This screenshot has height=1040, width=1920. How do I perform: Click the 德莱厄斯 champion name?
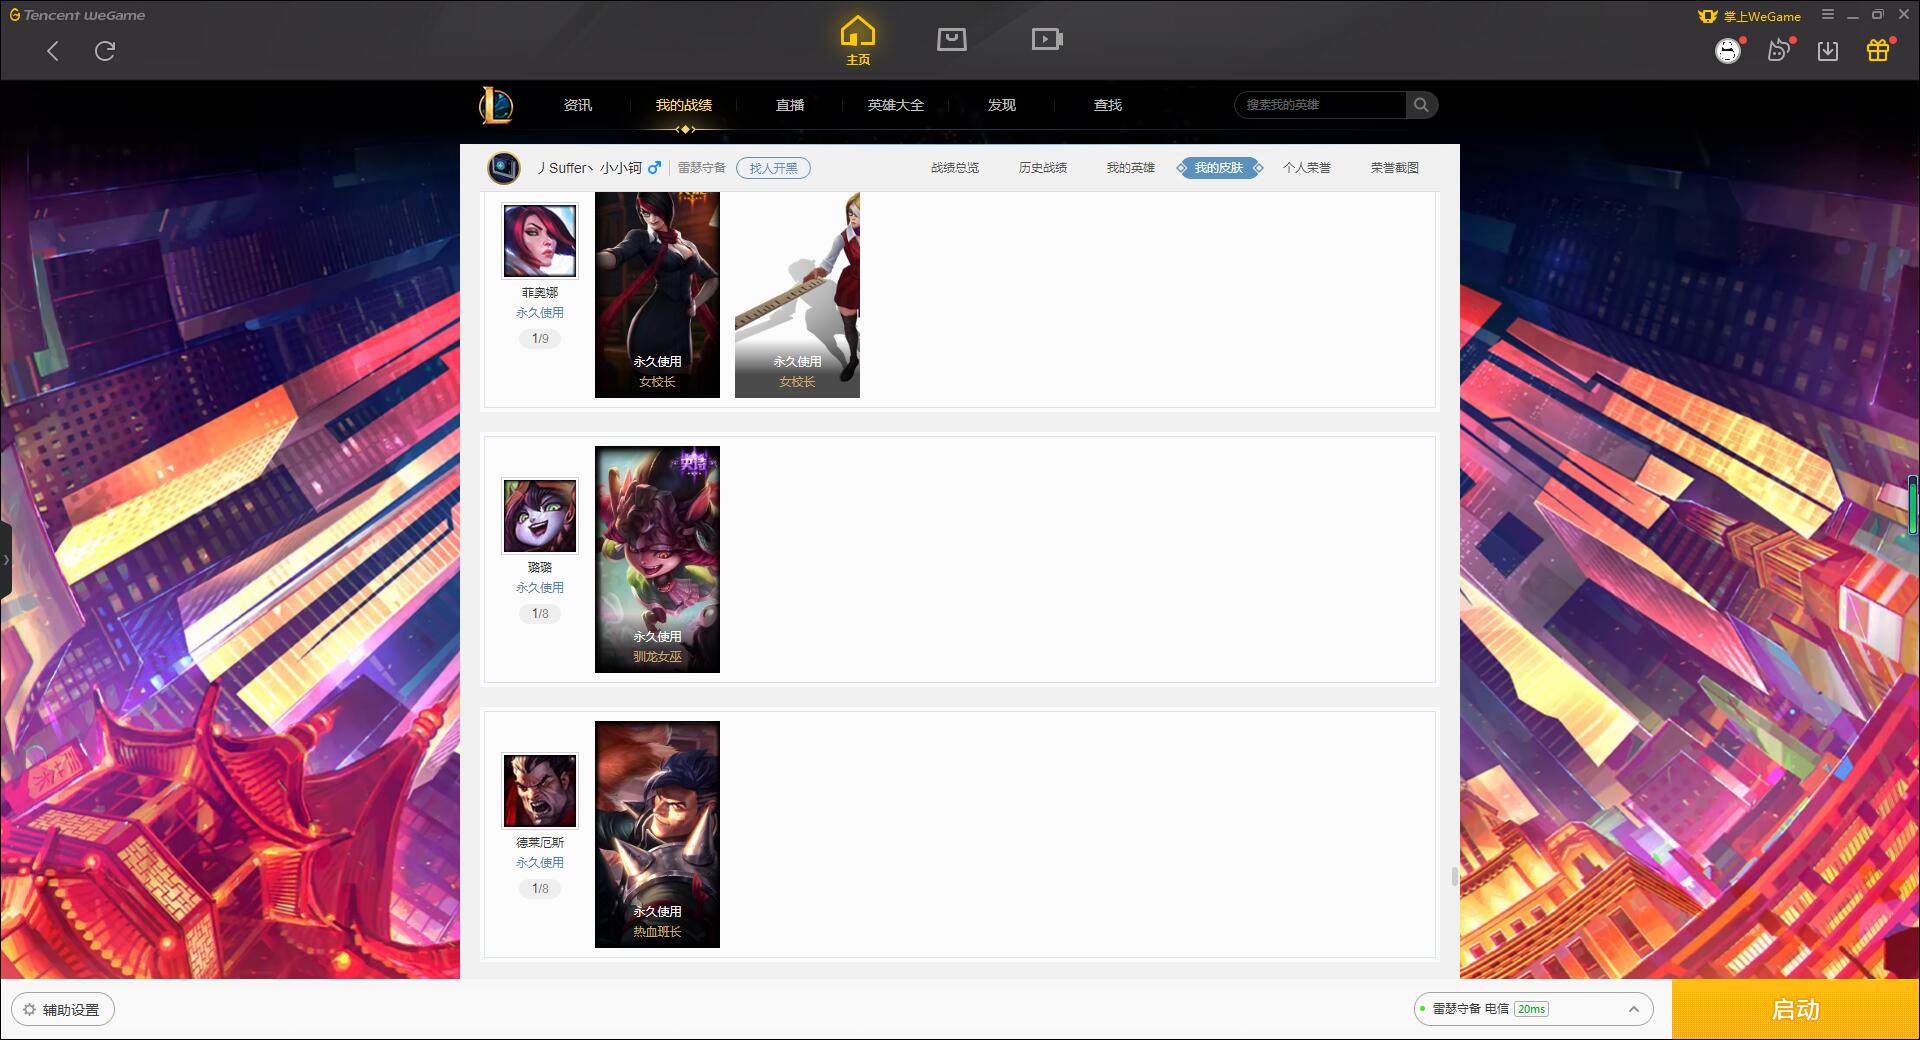click(x=540, y=843)
